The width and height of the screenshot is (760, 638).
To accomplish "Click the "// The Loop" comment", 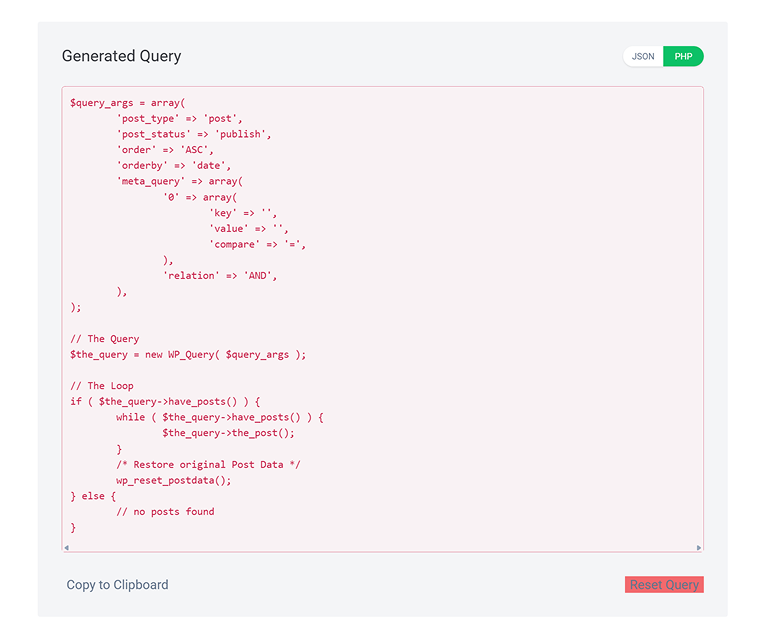I will [x=102, y=385].
